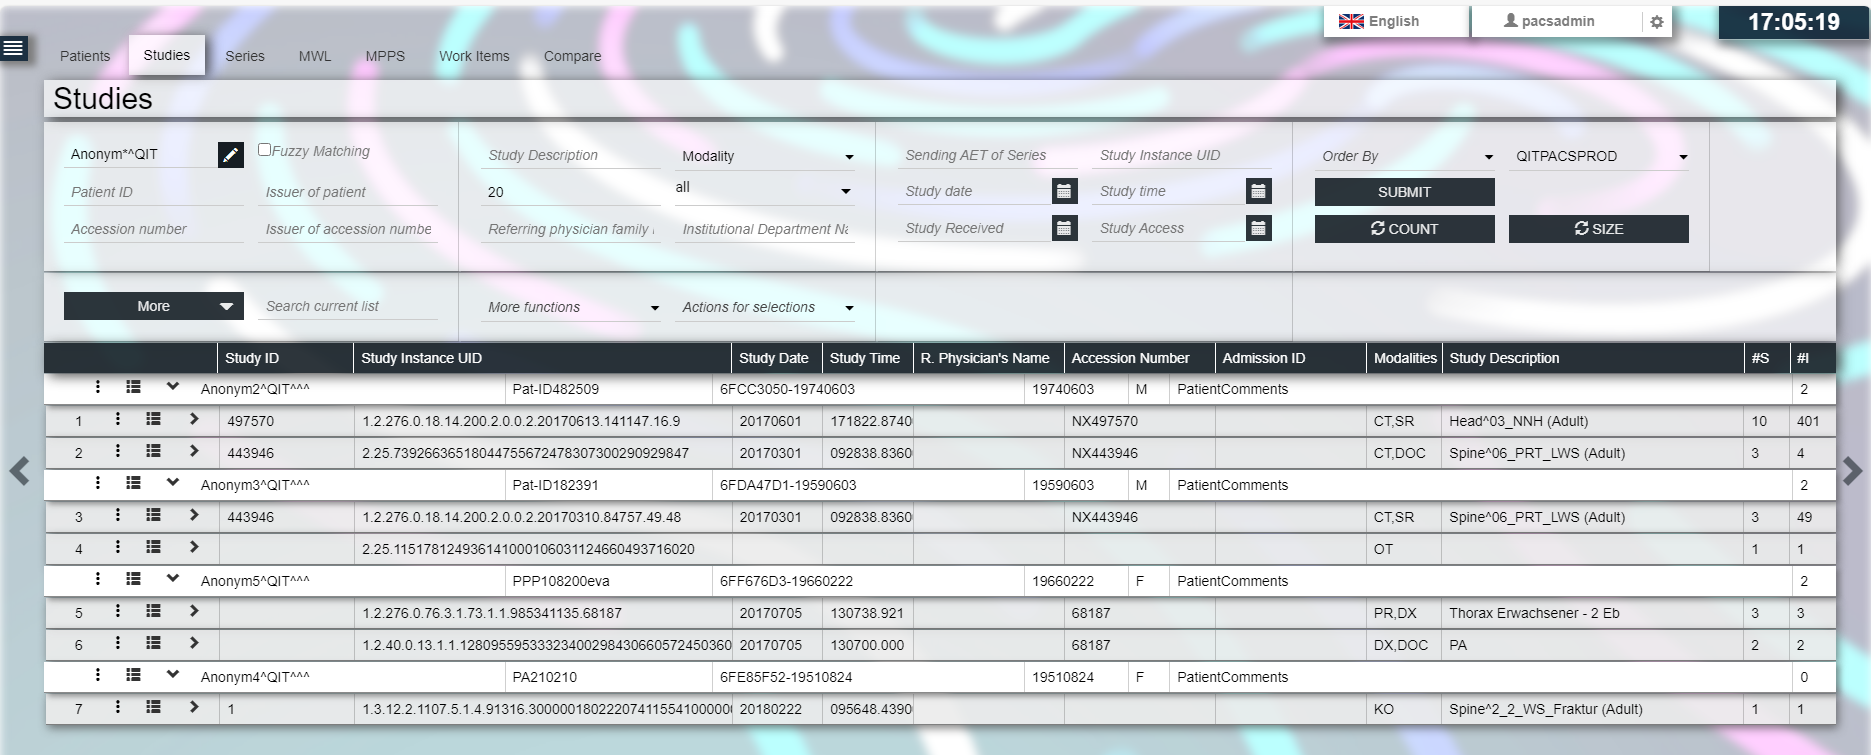The image size is (1871, 755).
Task: Click the Study Description input field
Action: 570,155
